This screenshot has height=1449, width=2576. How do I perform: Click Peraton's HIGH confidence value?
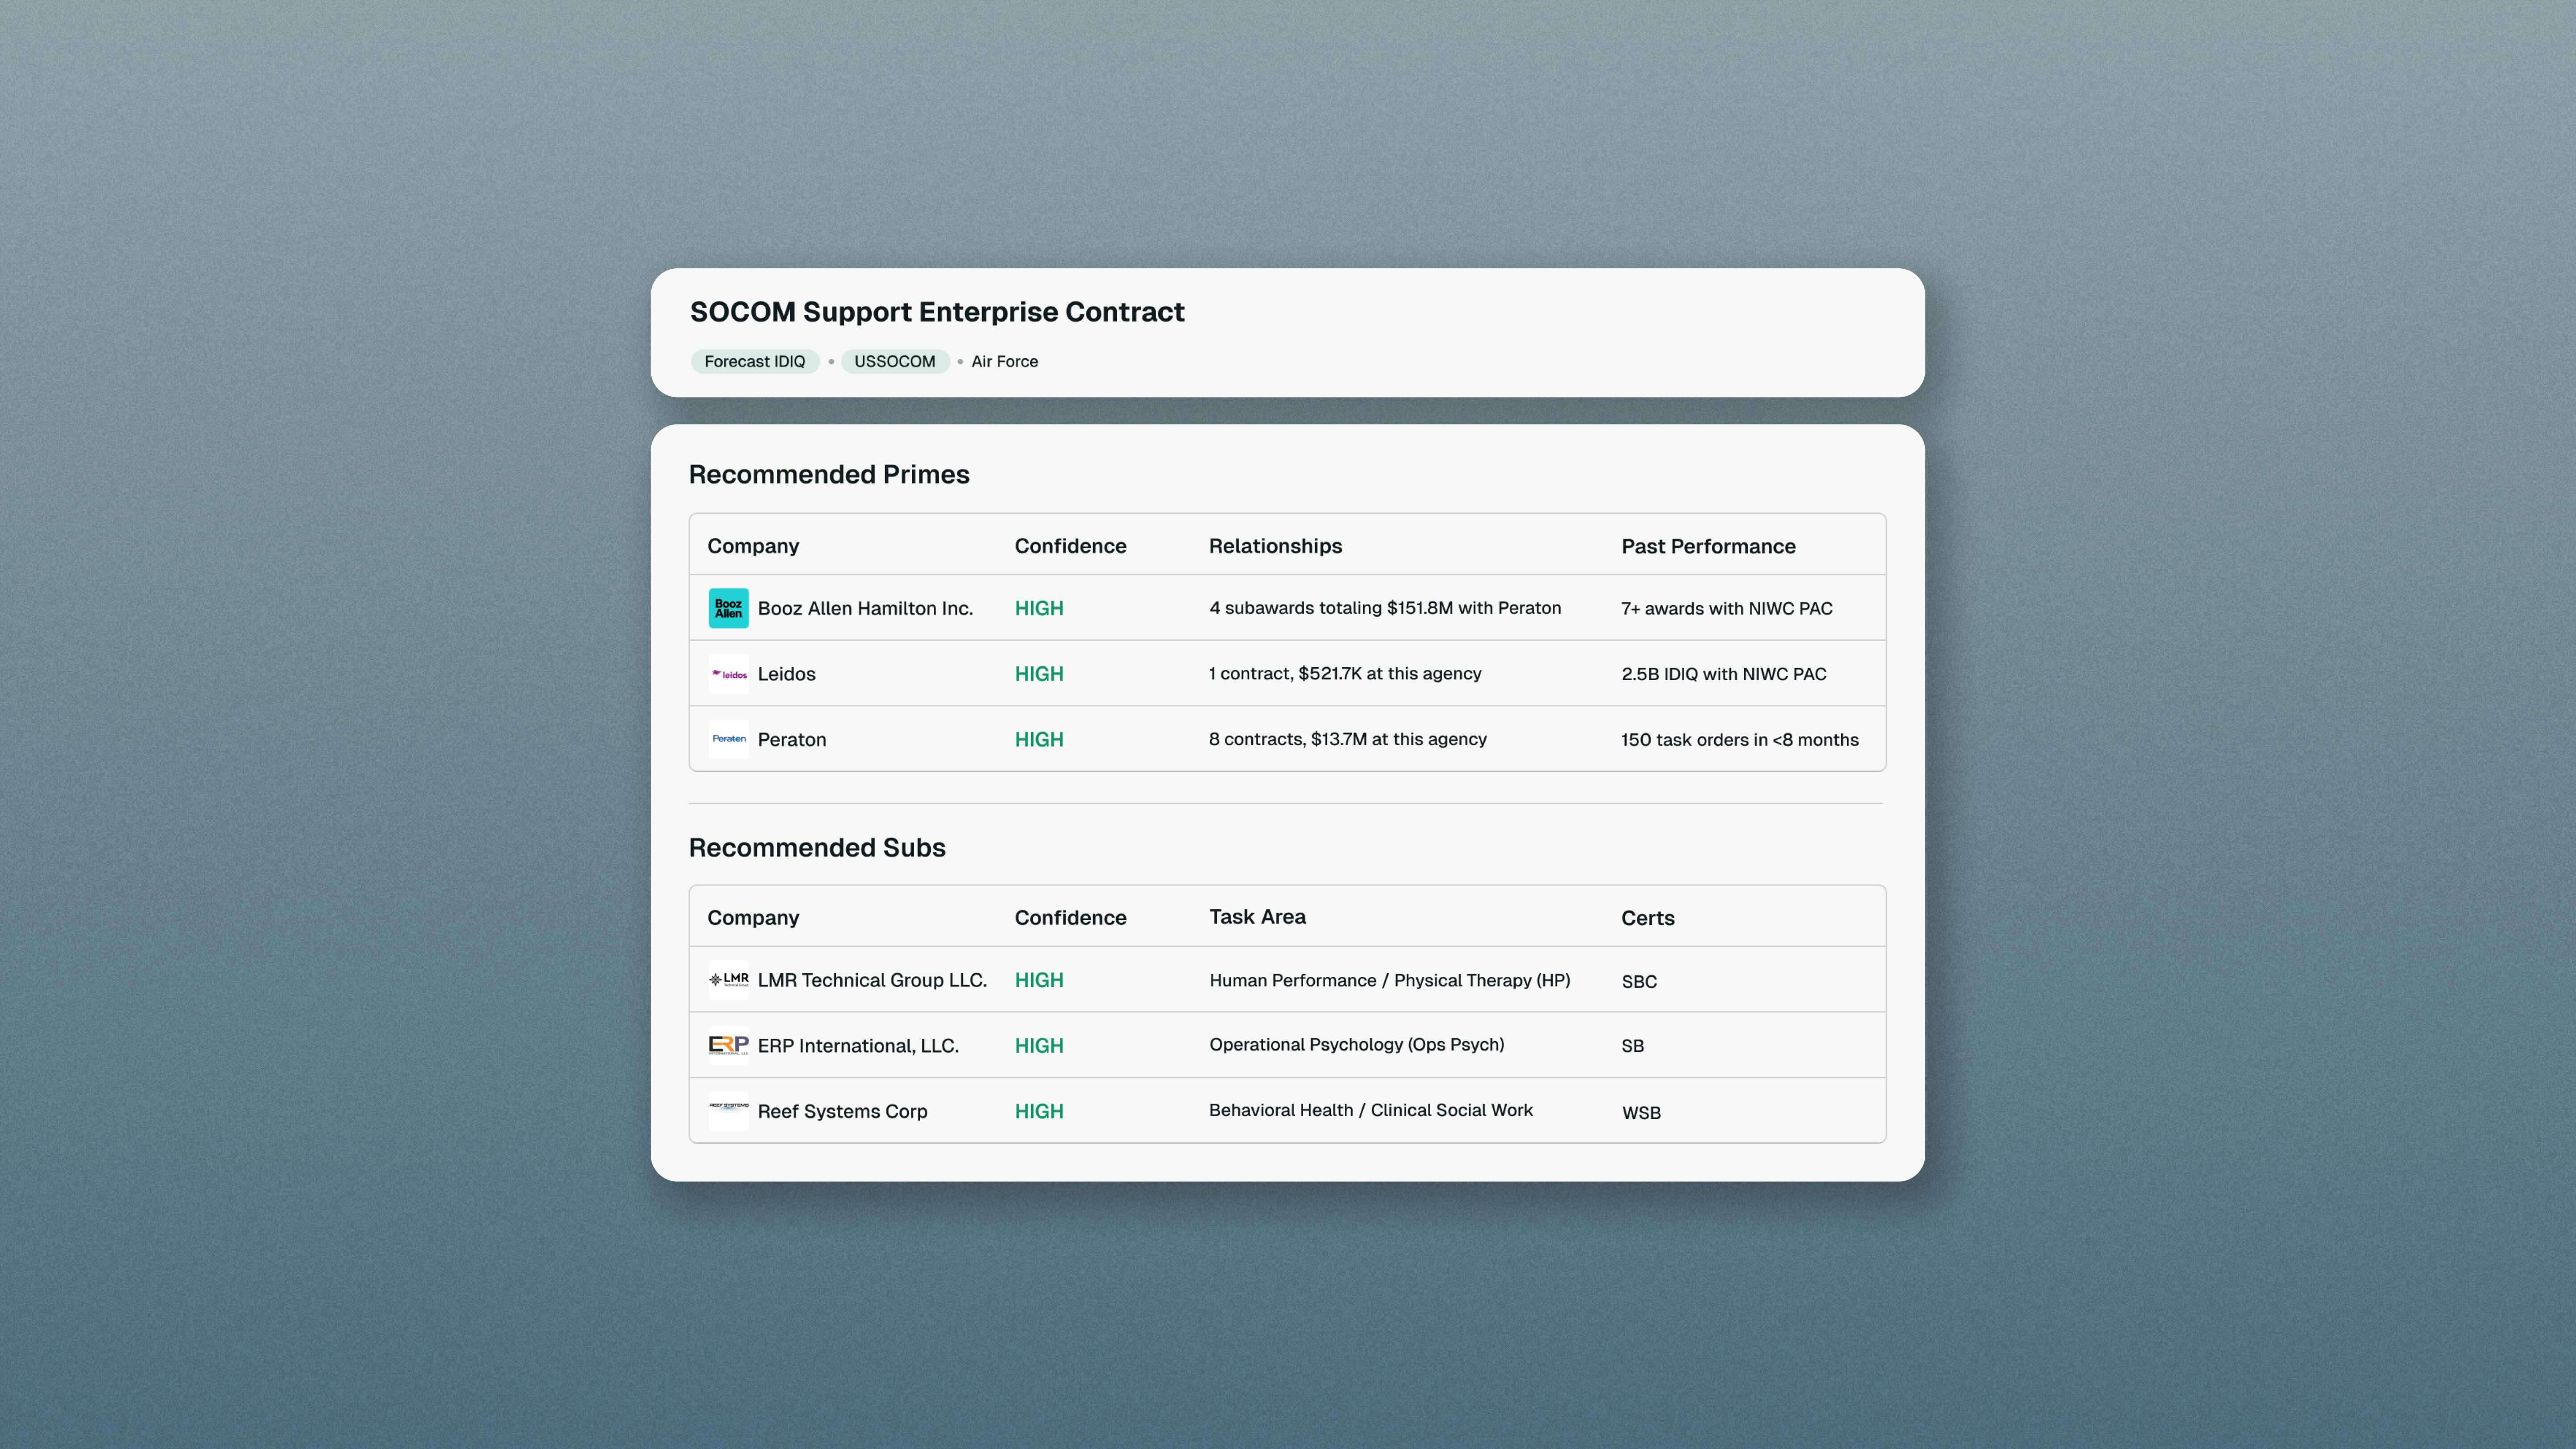click(x=1038, y=739)
